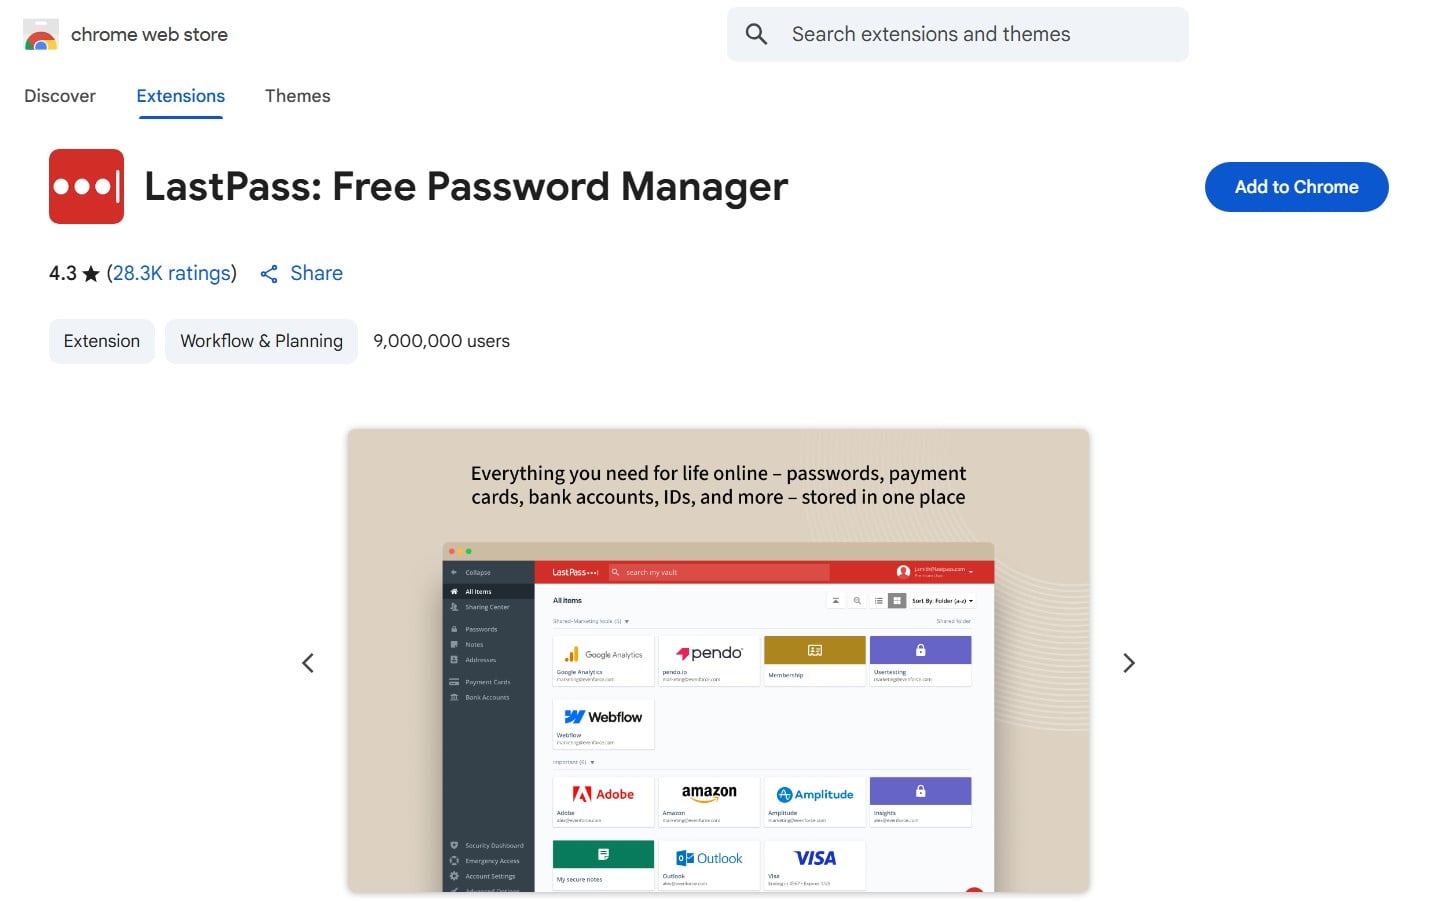Open the Security Dashboard icon

click(x=454, y=845)
